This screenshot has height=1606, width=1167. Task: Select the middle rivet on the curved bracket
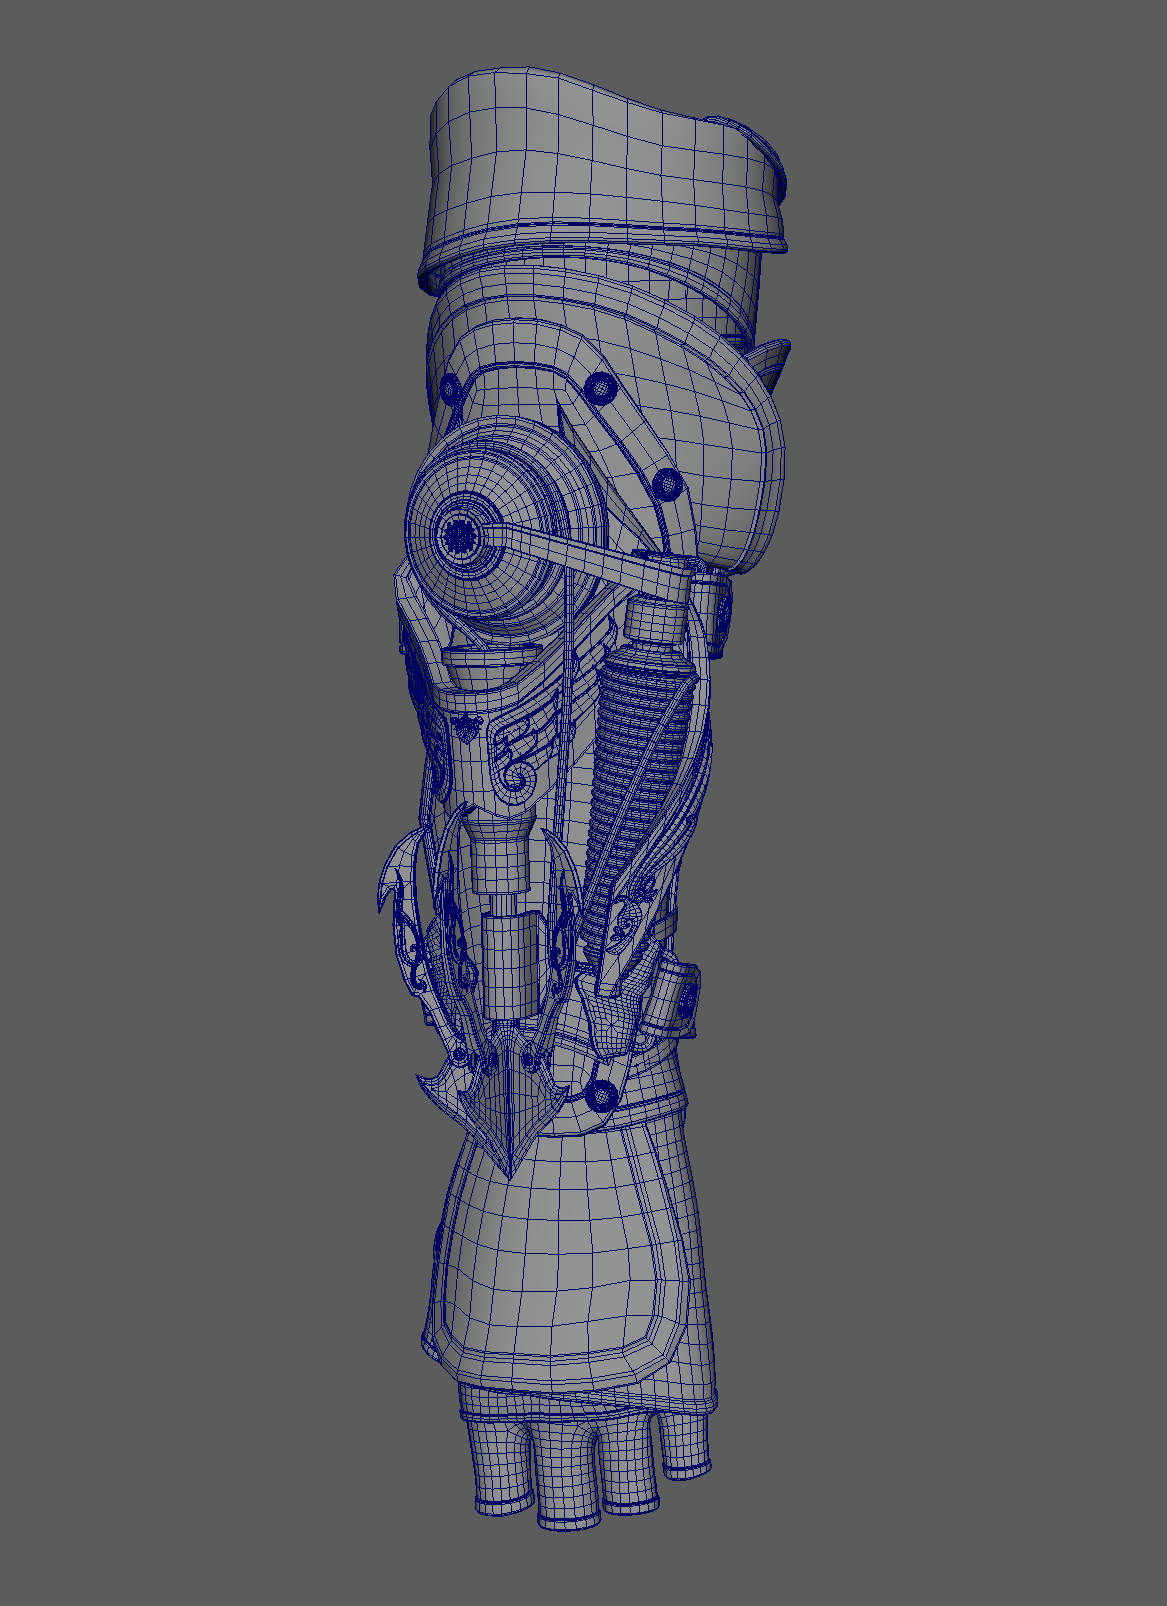point(667,485)
